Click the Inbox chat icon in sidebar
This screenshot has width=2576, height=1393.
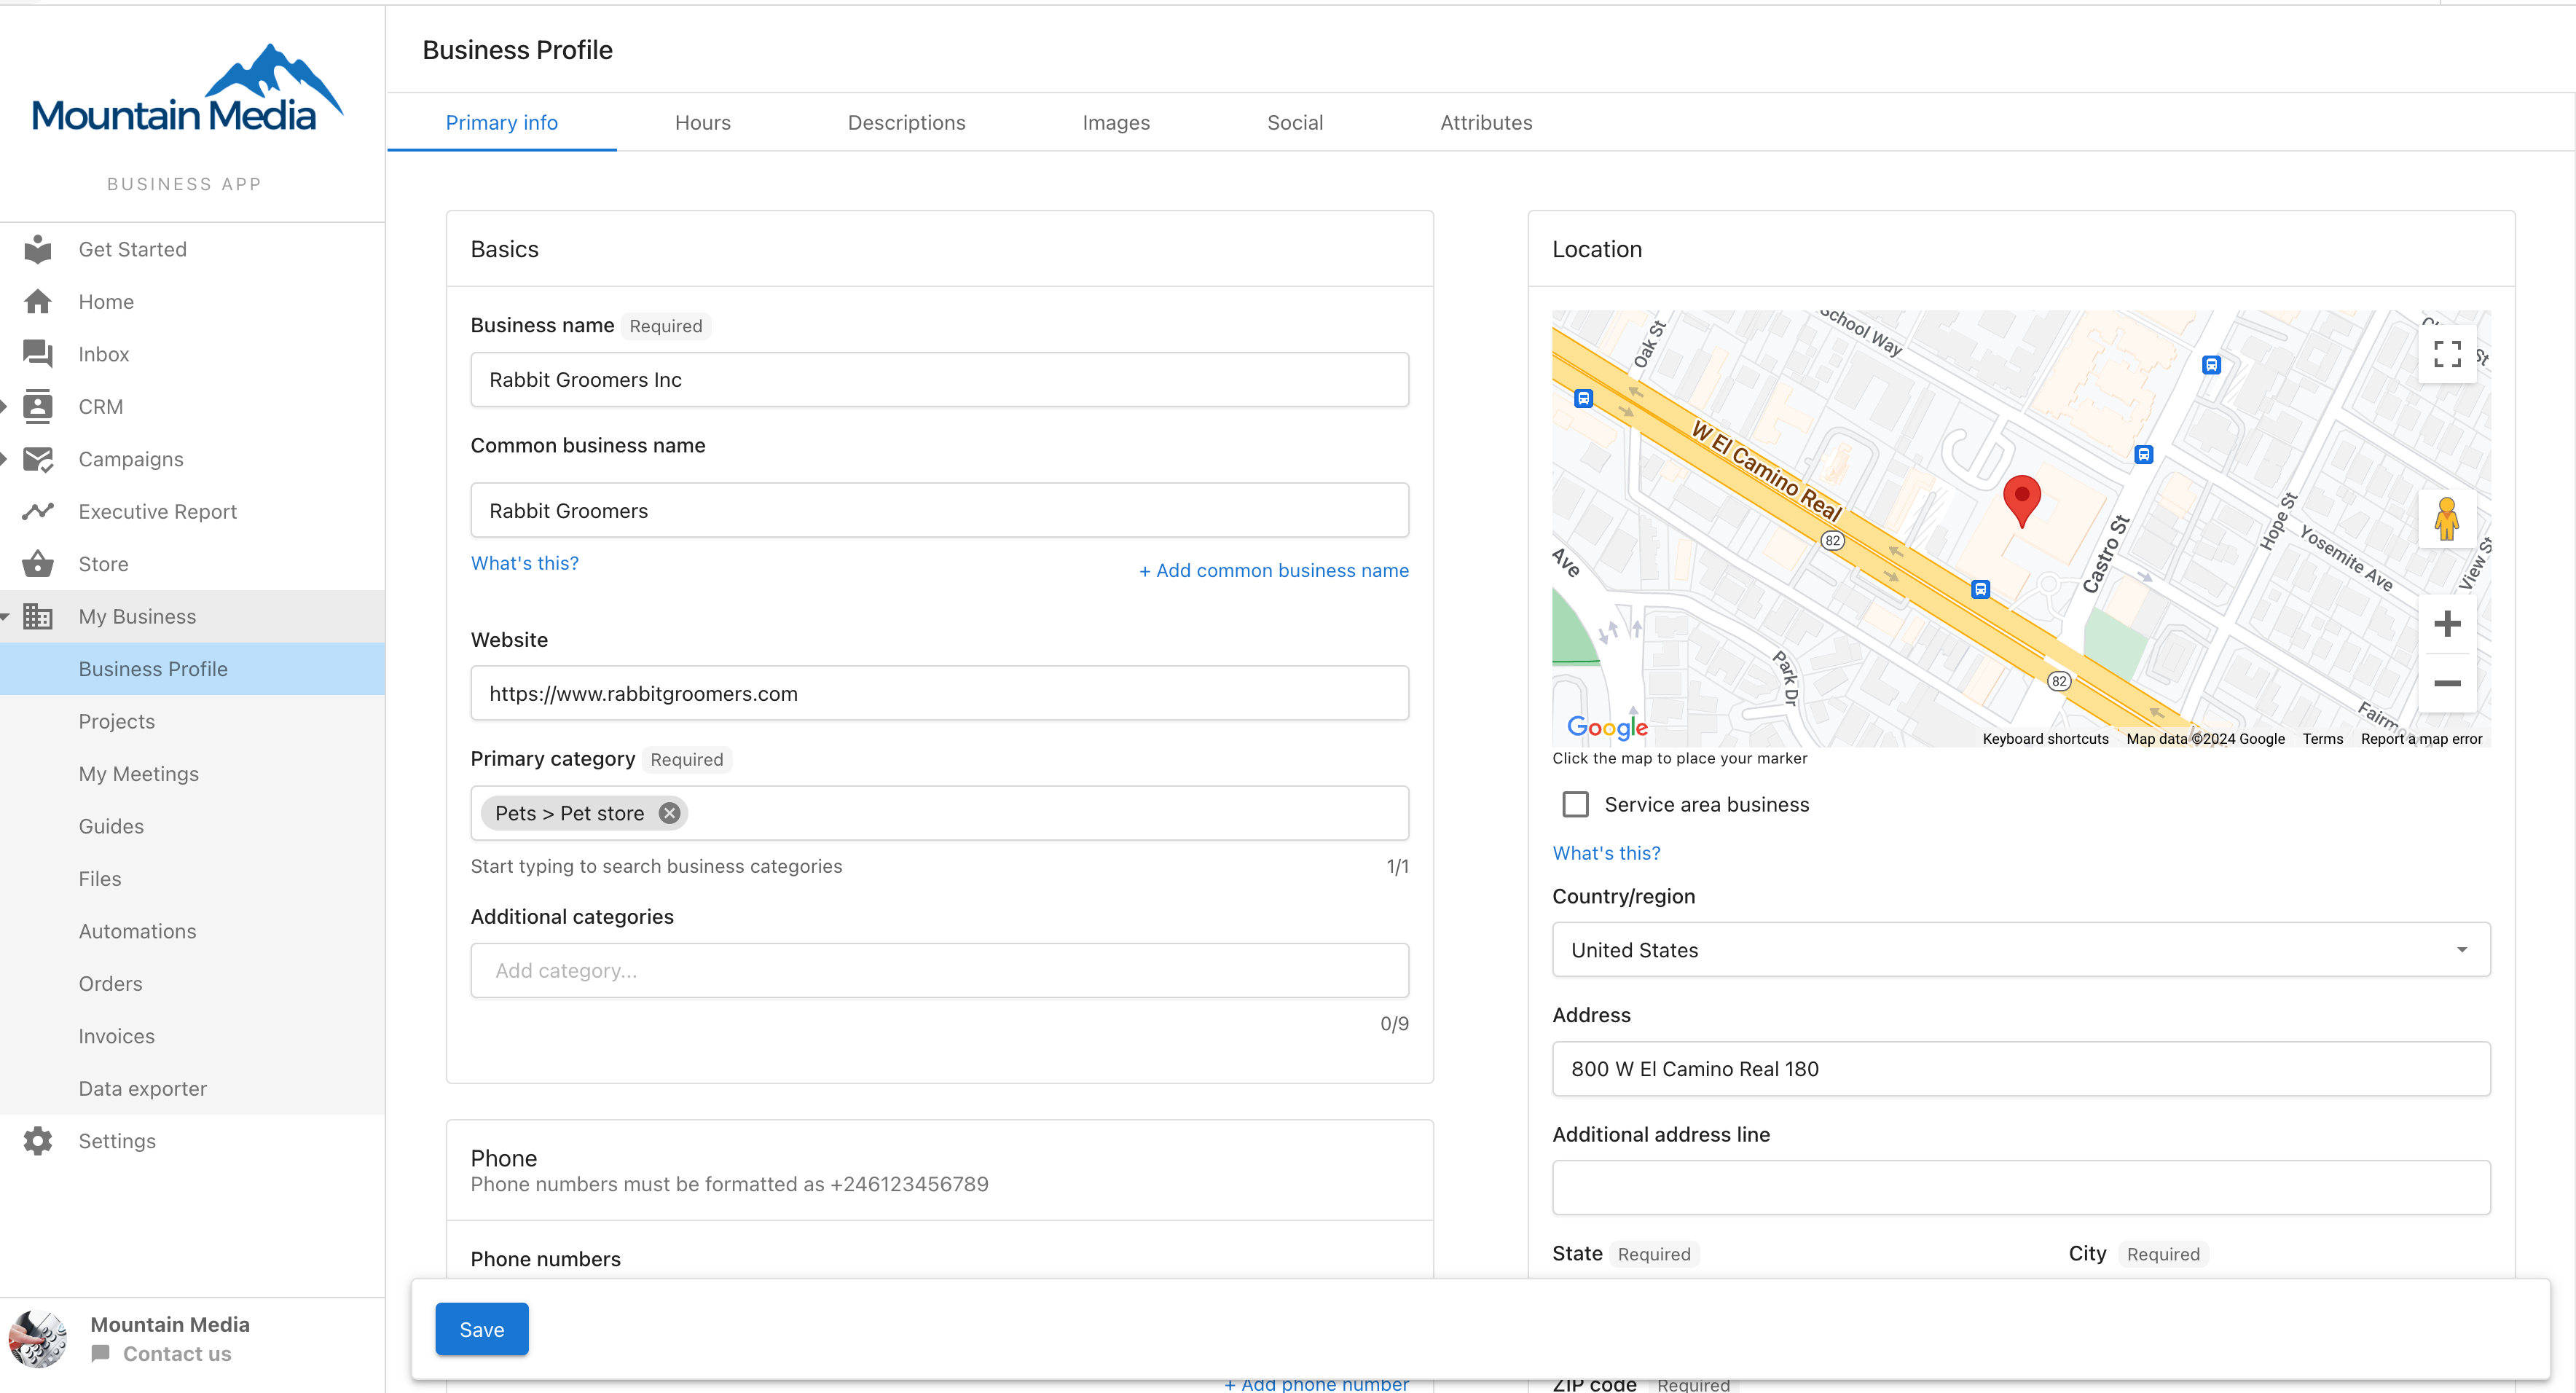38,354
